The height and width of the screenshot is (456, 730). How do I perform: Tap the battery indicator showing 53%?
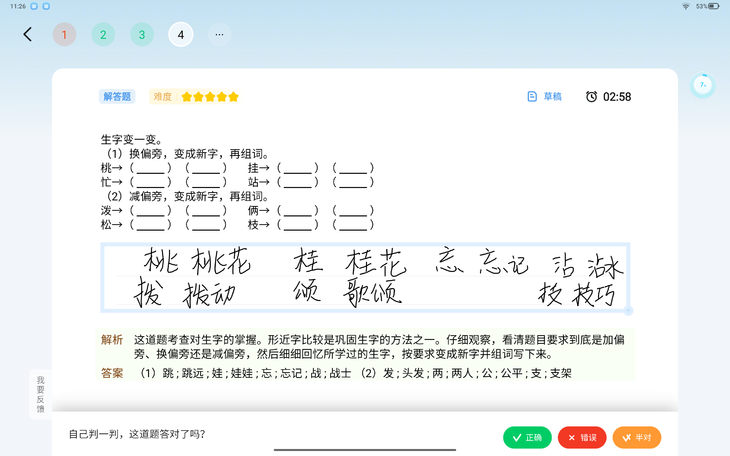click(712, 6)
